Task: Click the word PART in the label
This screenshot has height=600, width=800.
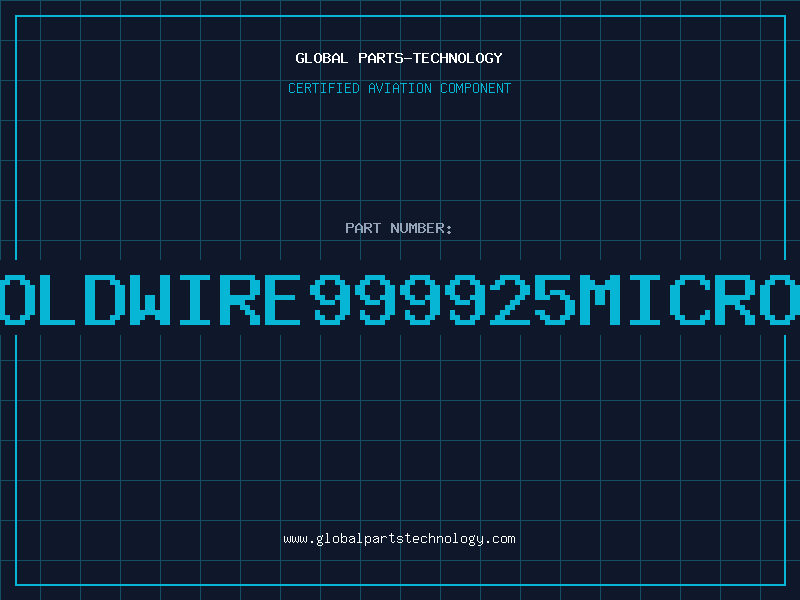Action: 363,228
